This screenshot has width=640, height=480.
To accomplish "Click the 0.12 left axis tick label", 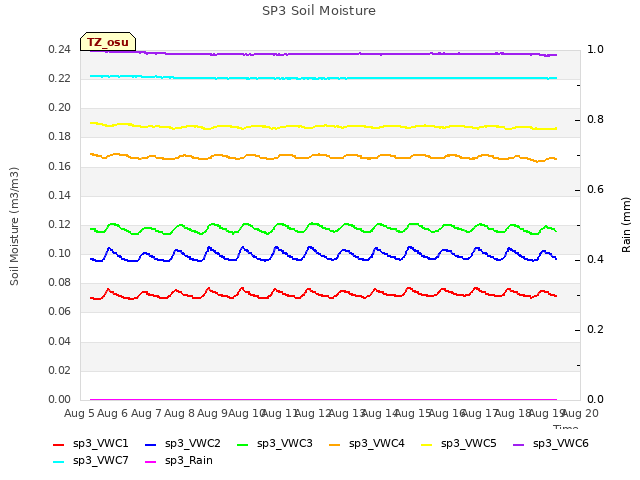I will 60,224.
